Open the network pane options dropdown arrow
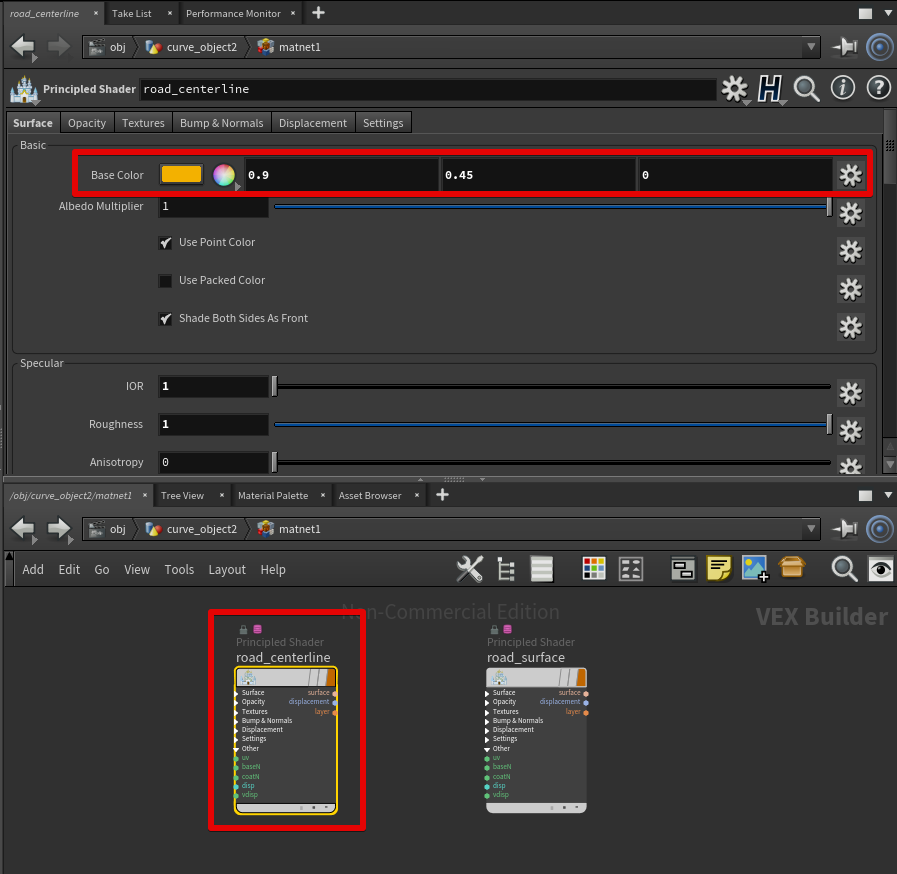897x874 pixels. tap(888, 495)
